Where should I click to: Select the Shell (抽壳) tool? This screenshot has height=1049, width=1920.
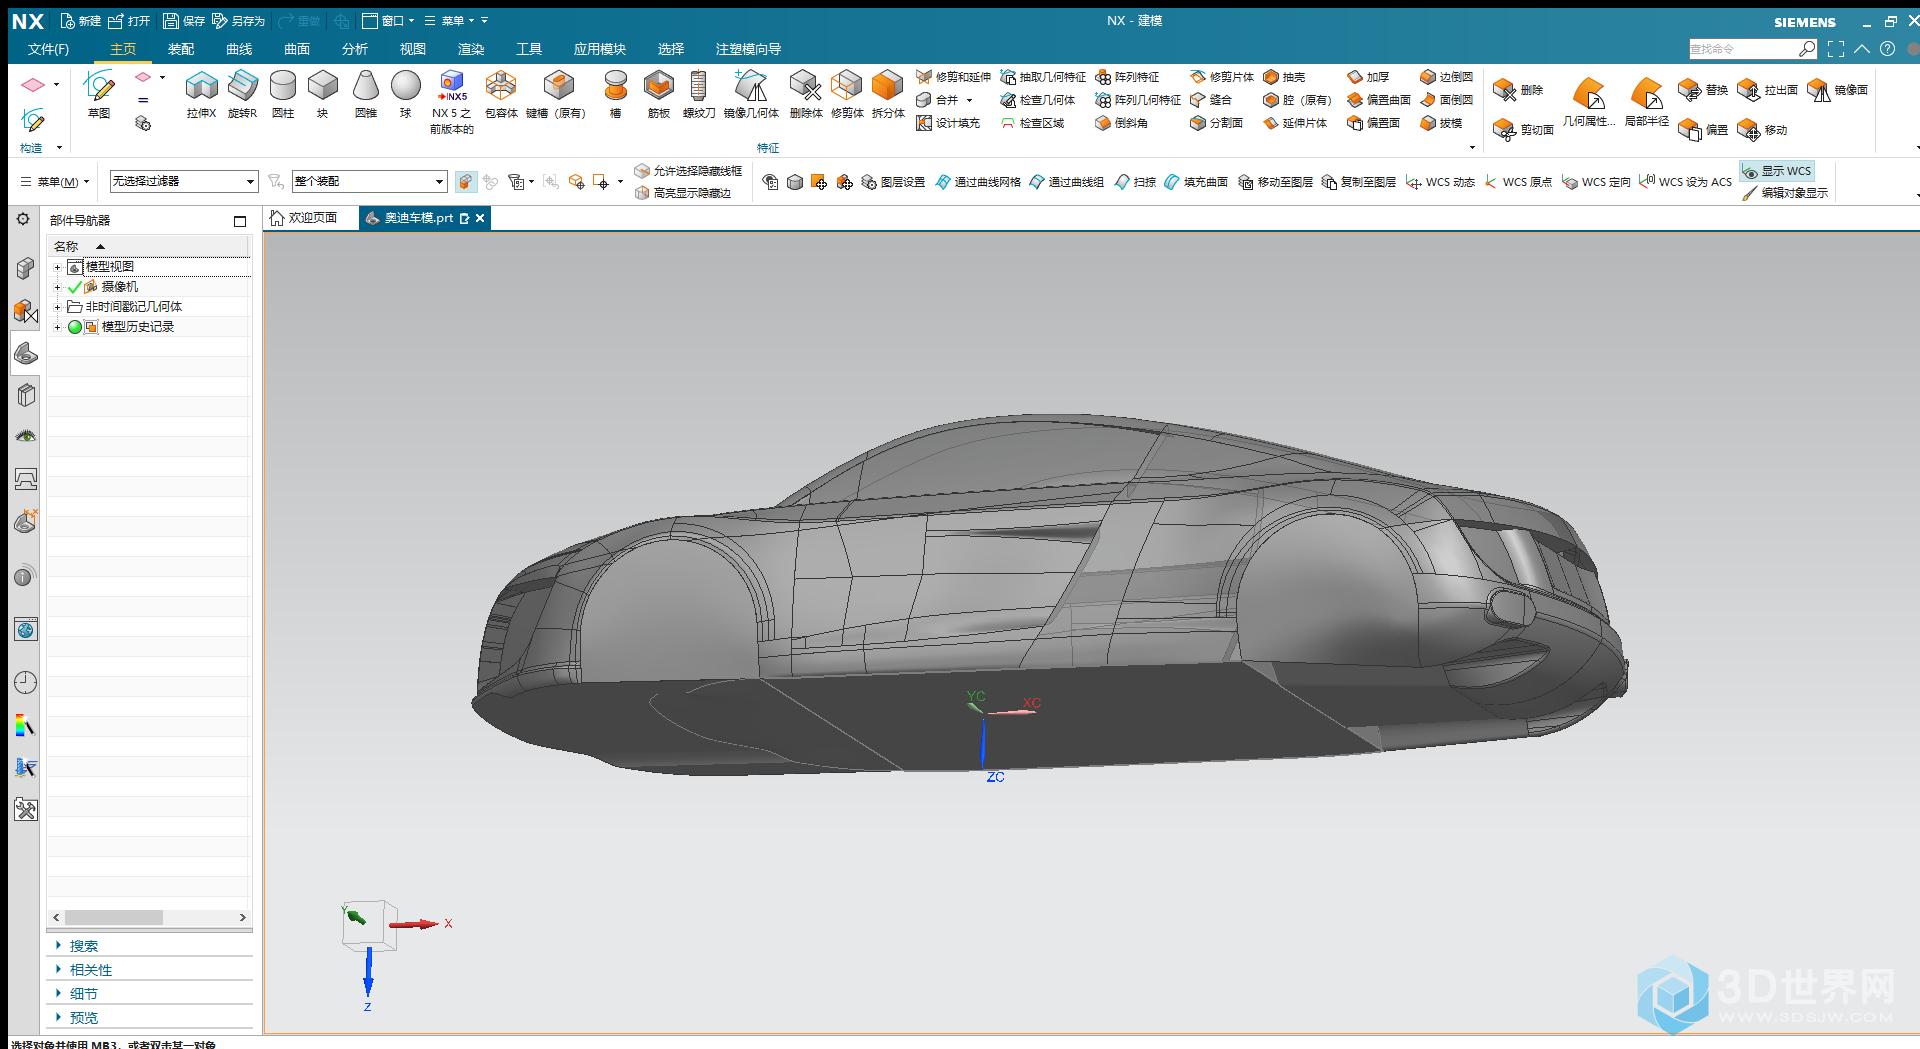pos(1284,77)
